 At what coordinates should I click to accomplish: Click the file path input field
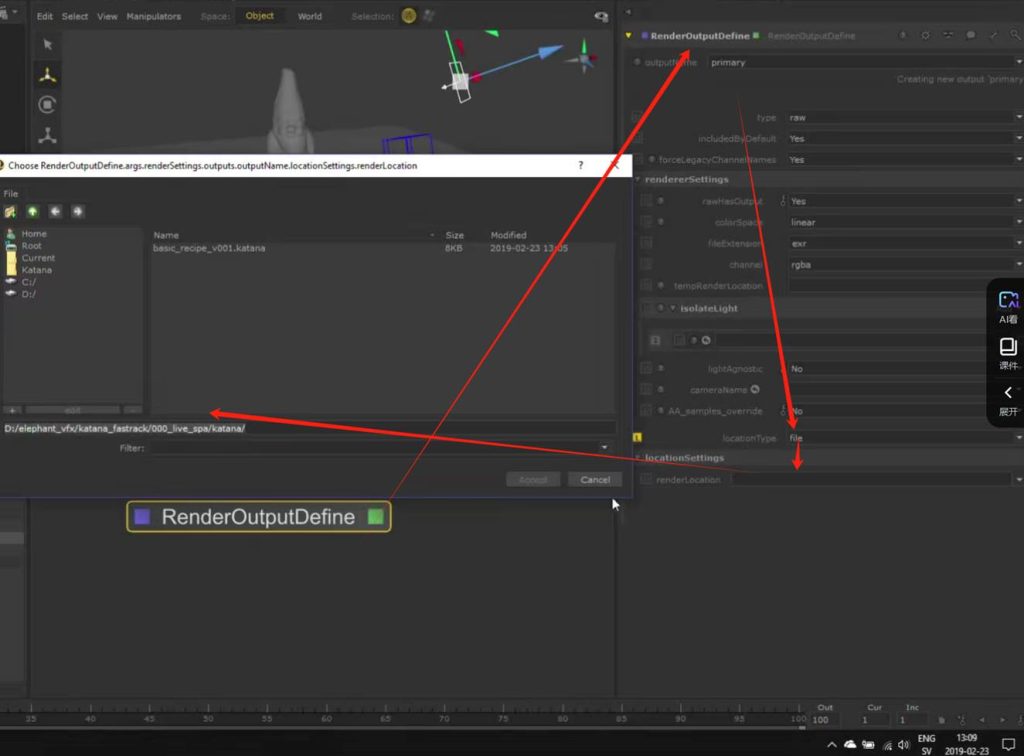click(x=300, y=429)
